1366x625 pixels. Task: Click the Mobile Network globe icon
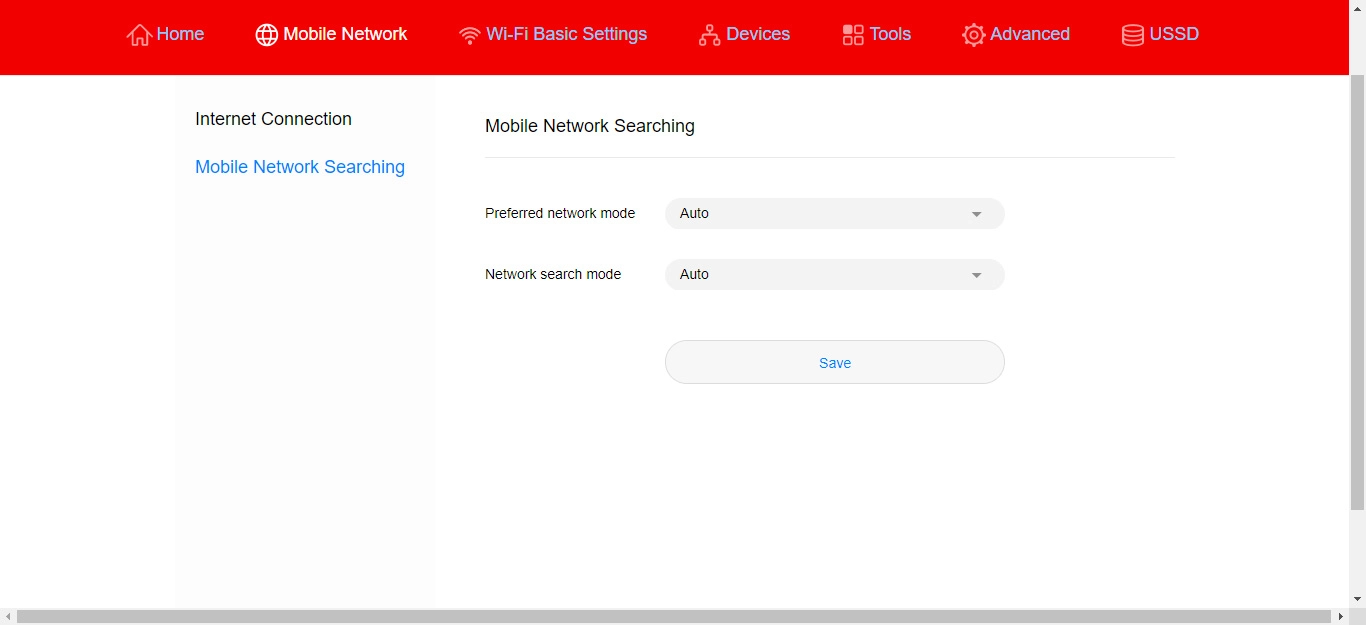266,35
